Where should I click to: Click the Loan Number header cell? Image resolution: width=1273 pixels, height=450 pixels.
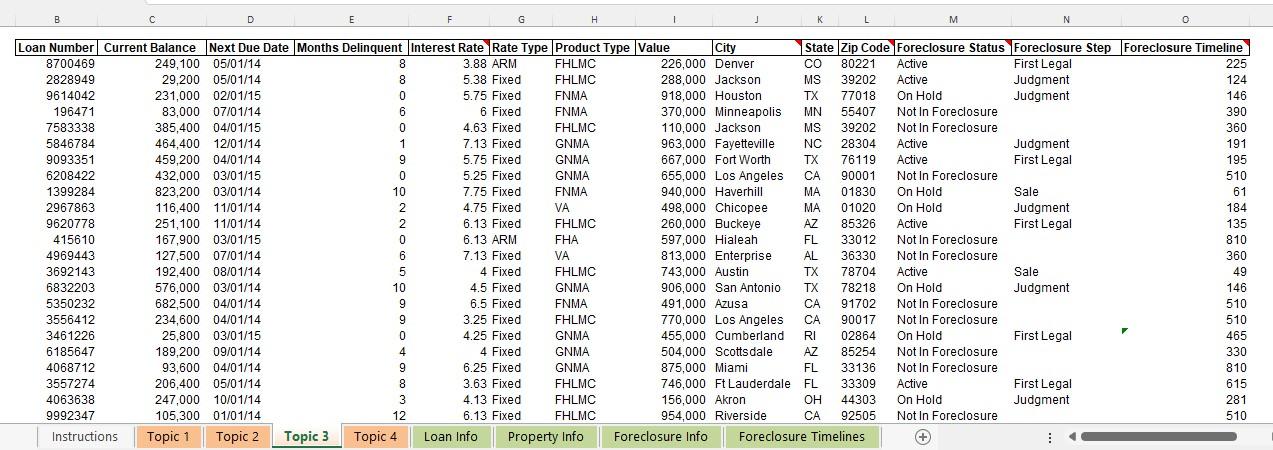pos(56,47)
